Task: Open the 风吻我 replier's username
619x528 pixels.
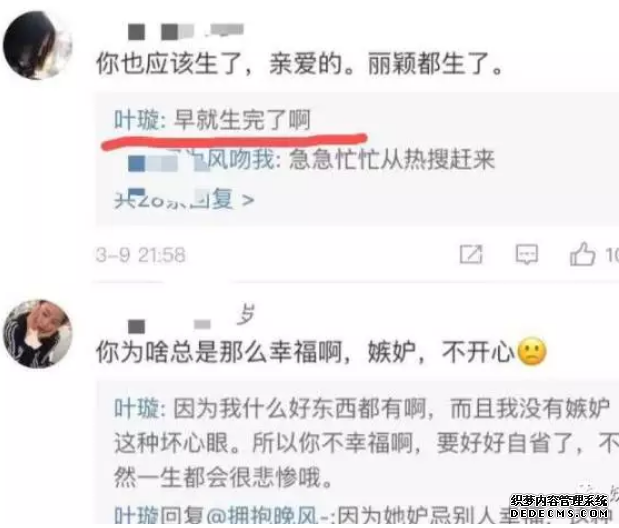Action: pyautogui.click(x=202, y=160)
